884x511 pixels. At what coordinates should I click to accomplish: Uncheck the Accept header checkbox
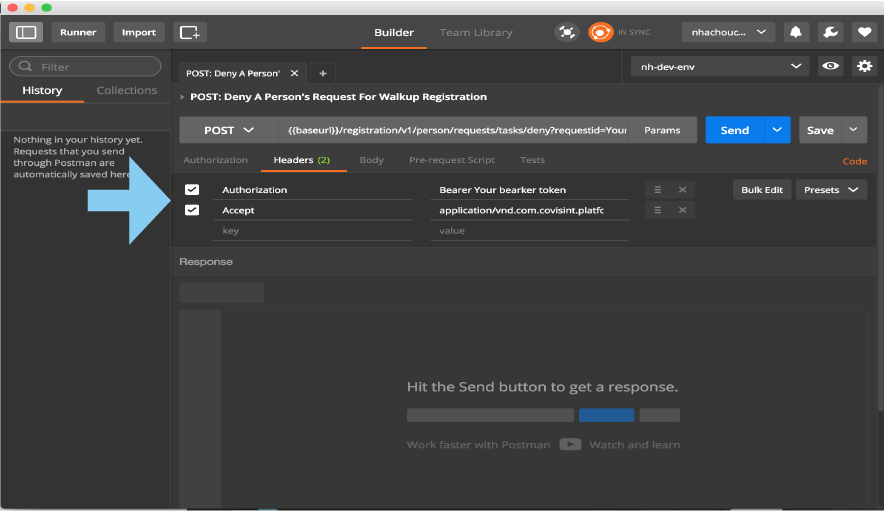click(x=192, y=210)
